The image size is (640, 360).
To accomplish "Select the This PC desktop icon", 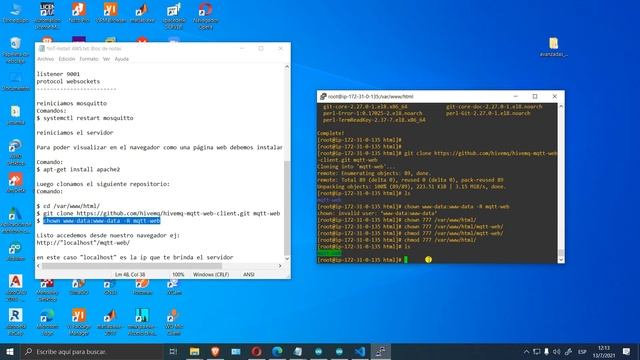I will (x=16, y=13).
